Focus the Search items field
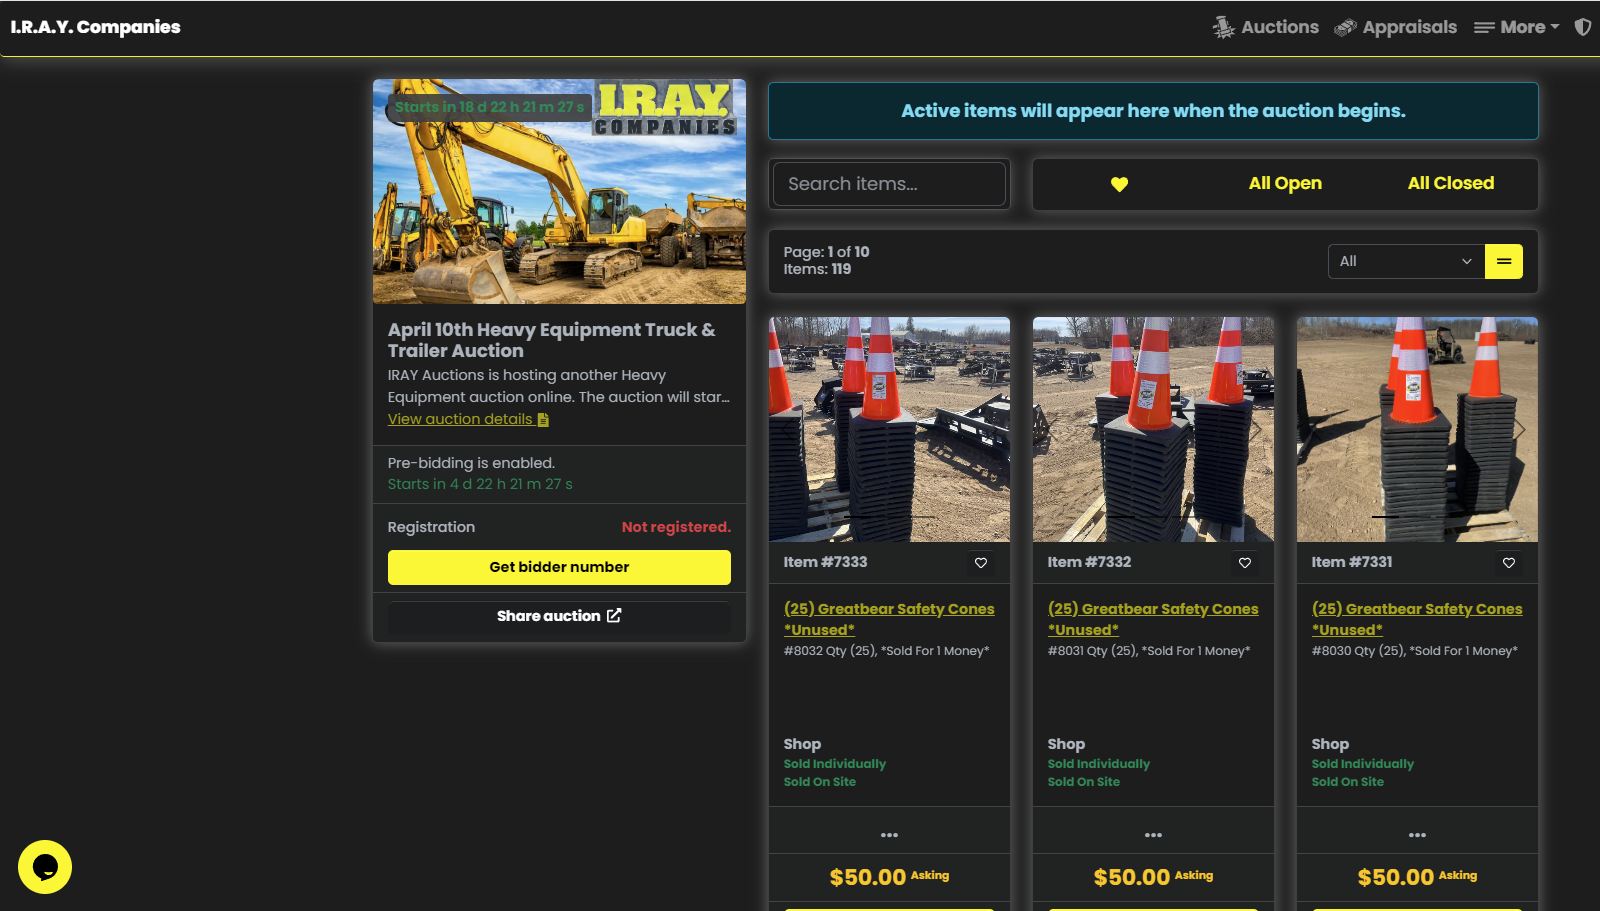The width and height of the screenshot is (1600, 911). click(889, 184)
